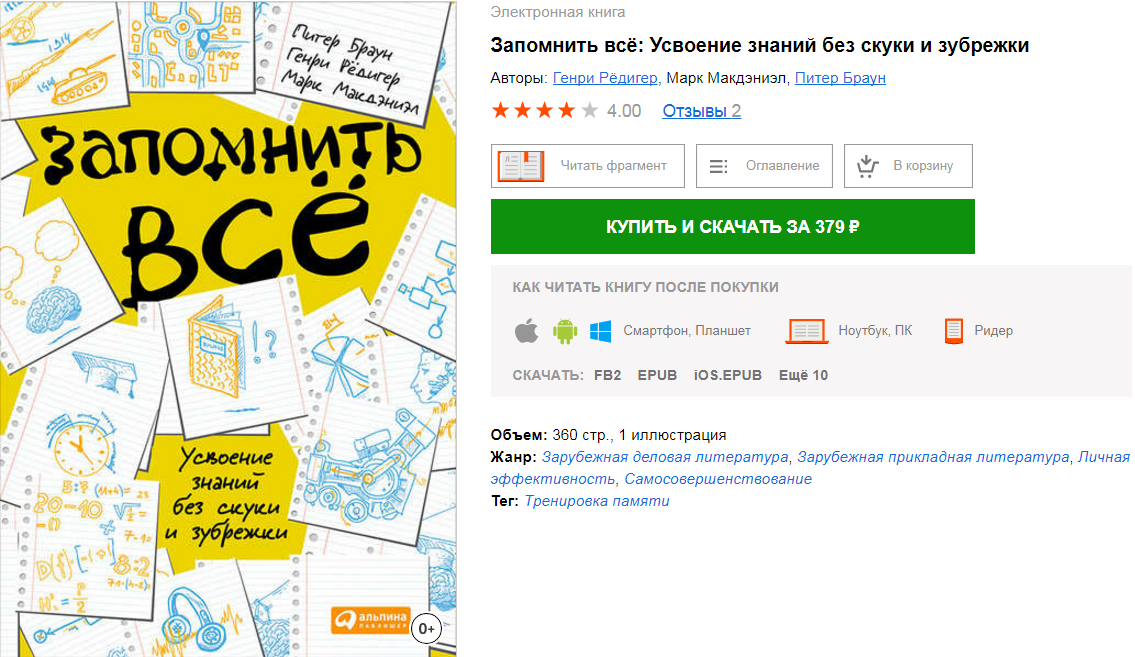Open author Питер Браун's page
This screenshot has width=1135, height=657.
tap(840, 78)
